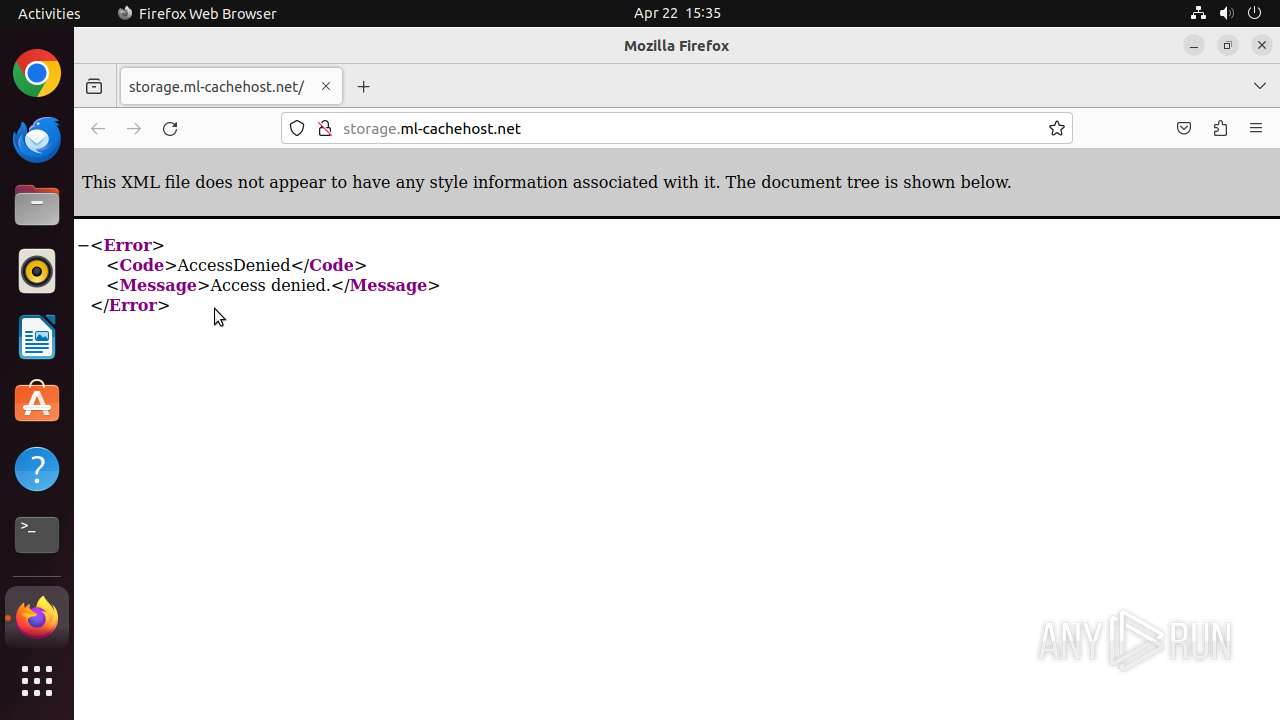This screenshot has width=1280, height=720.
Task: Select the XML style information notice
Action: point(547,182)
